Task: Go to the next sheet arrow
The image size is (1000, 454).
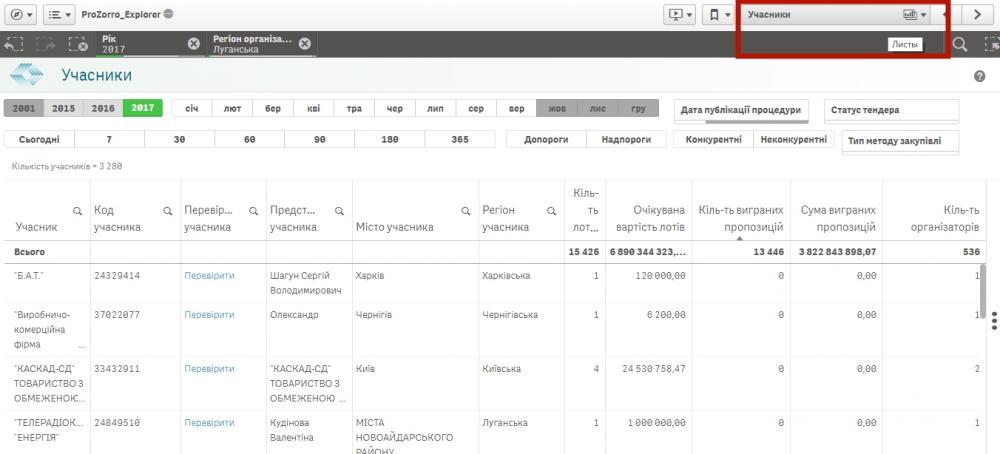Action: coord(977,14)
